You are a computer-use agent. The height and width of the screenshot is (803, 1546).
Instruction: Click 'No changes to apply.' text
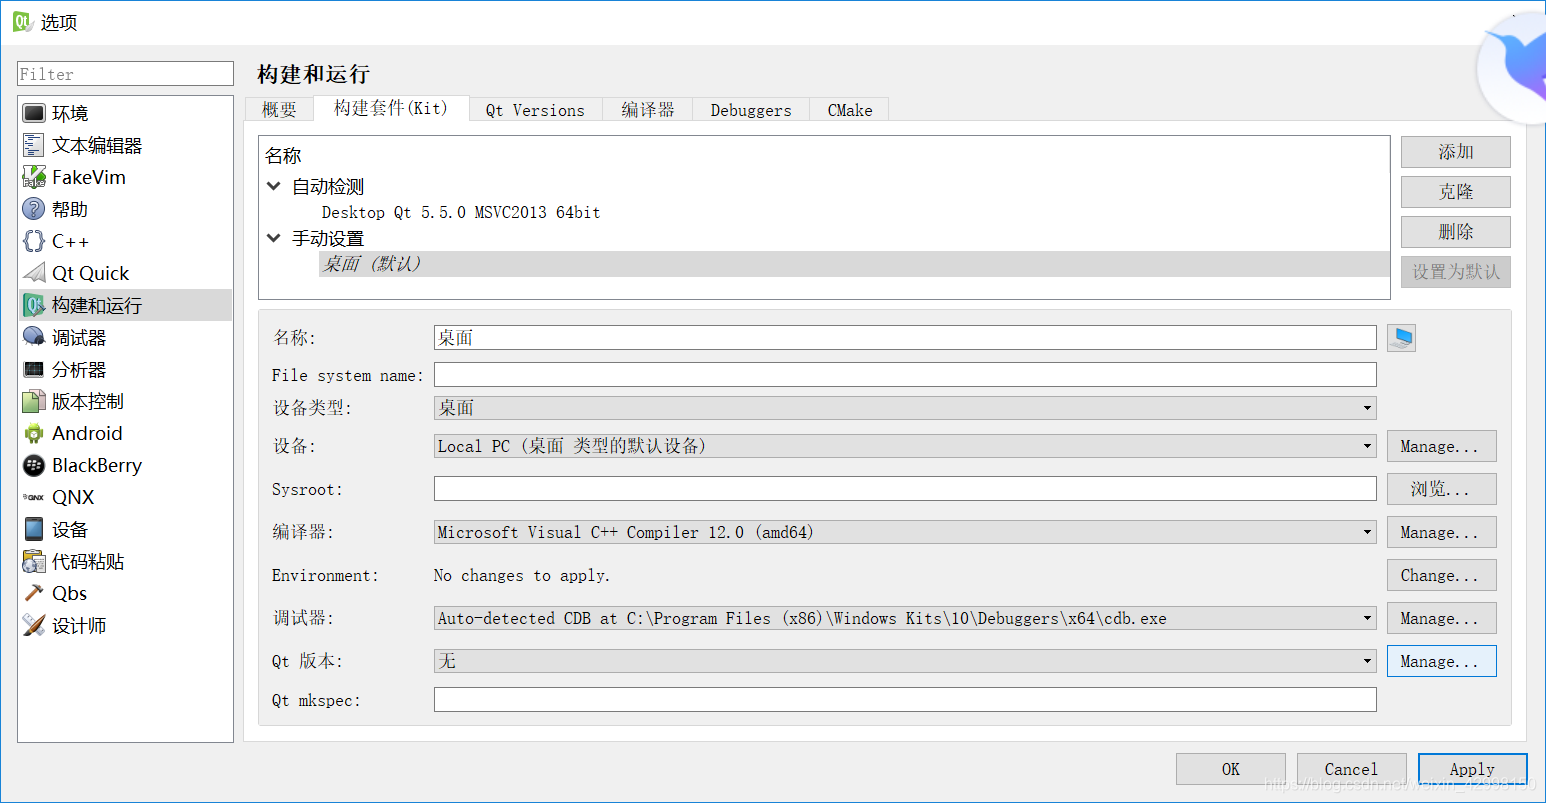522,575
